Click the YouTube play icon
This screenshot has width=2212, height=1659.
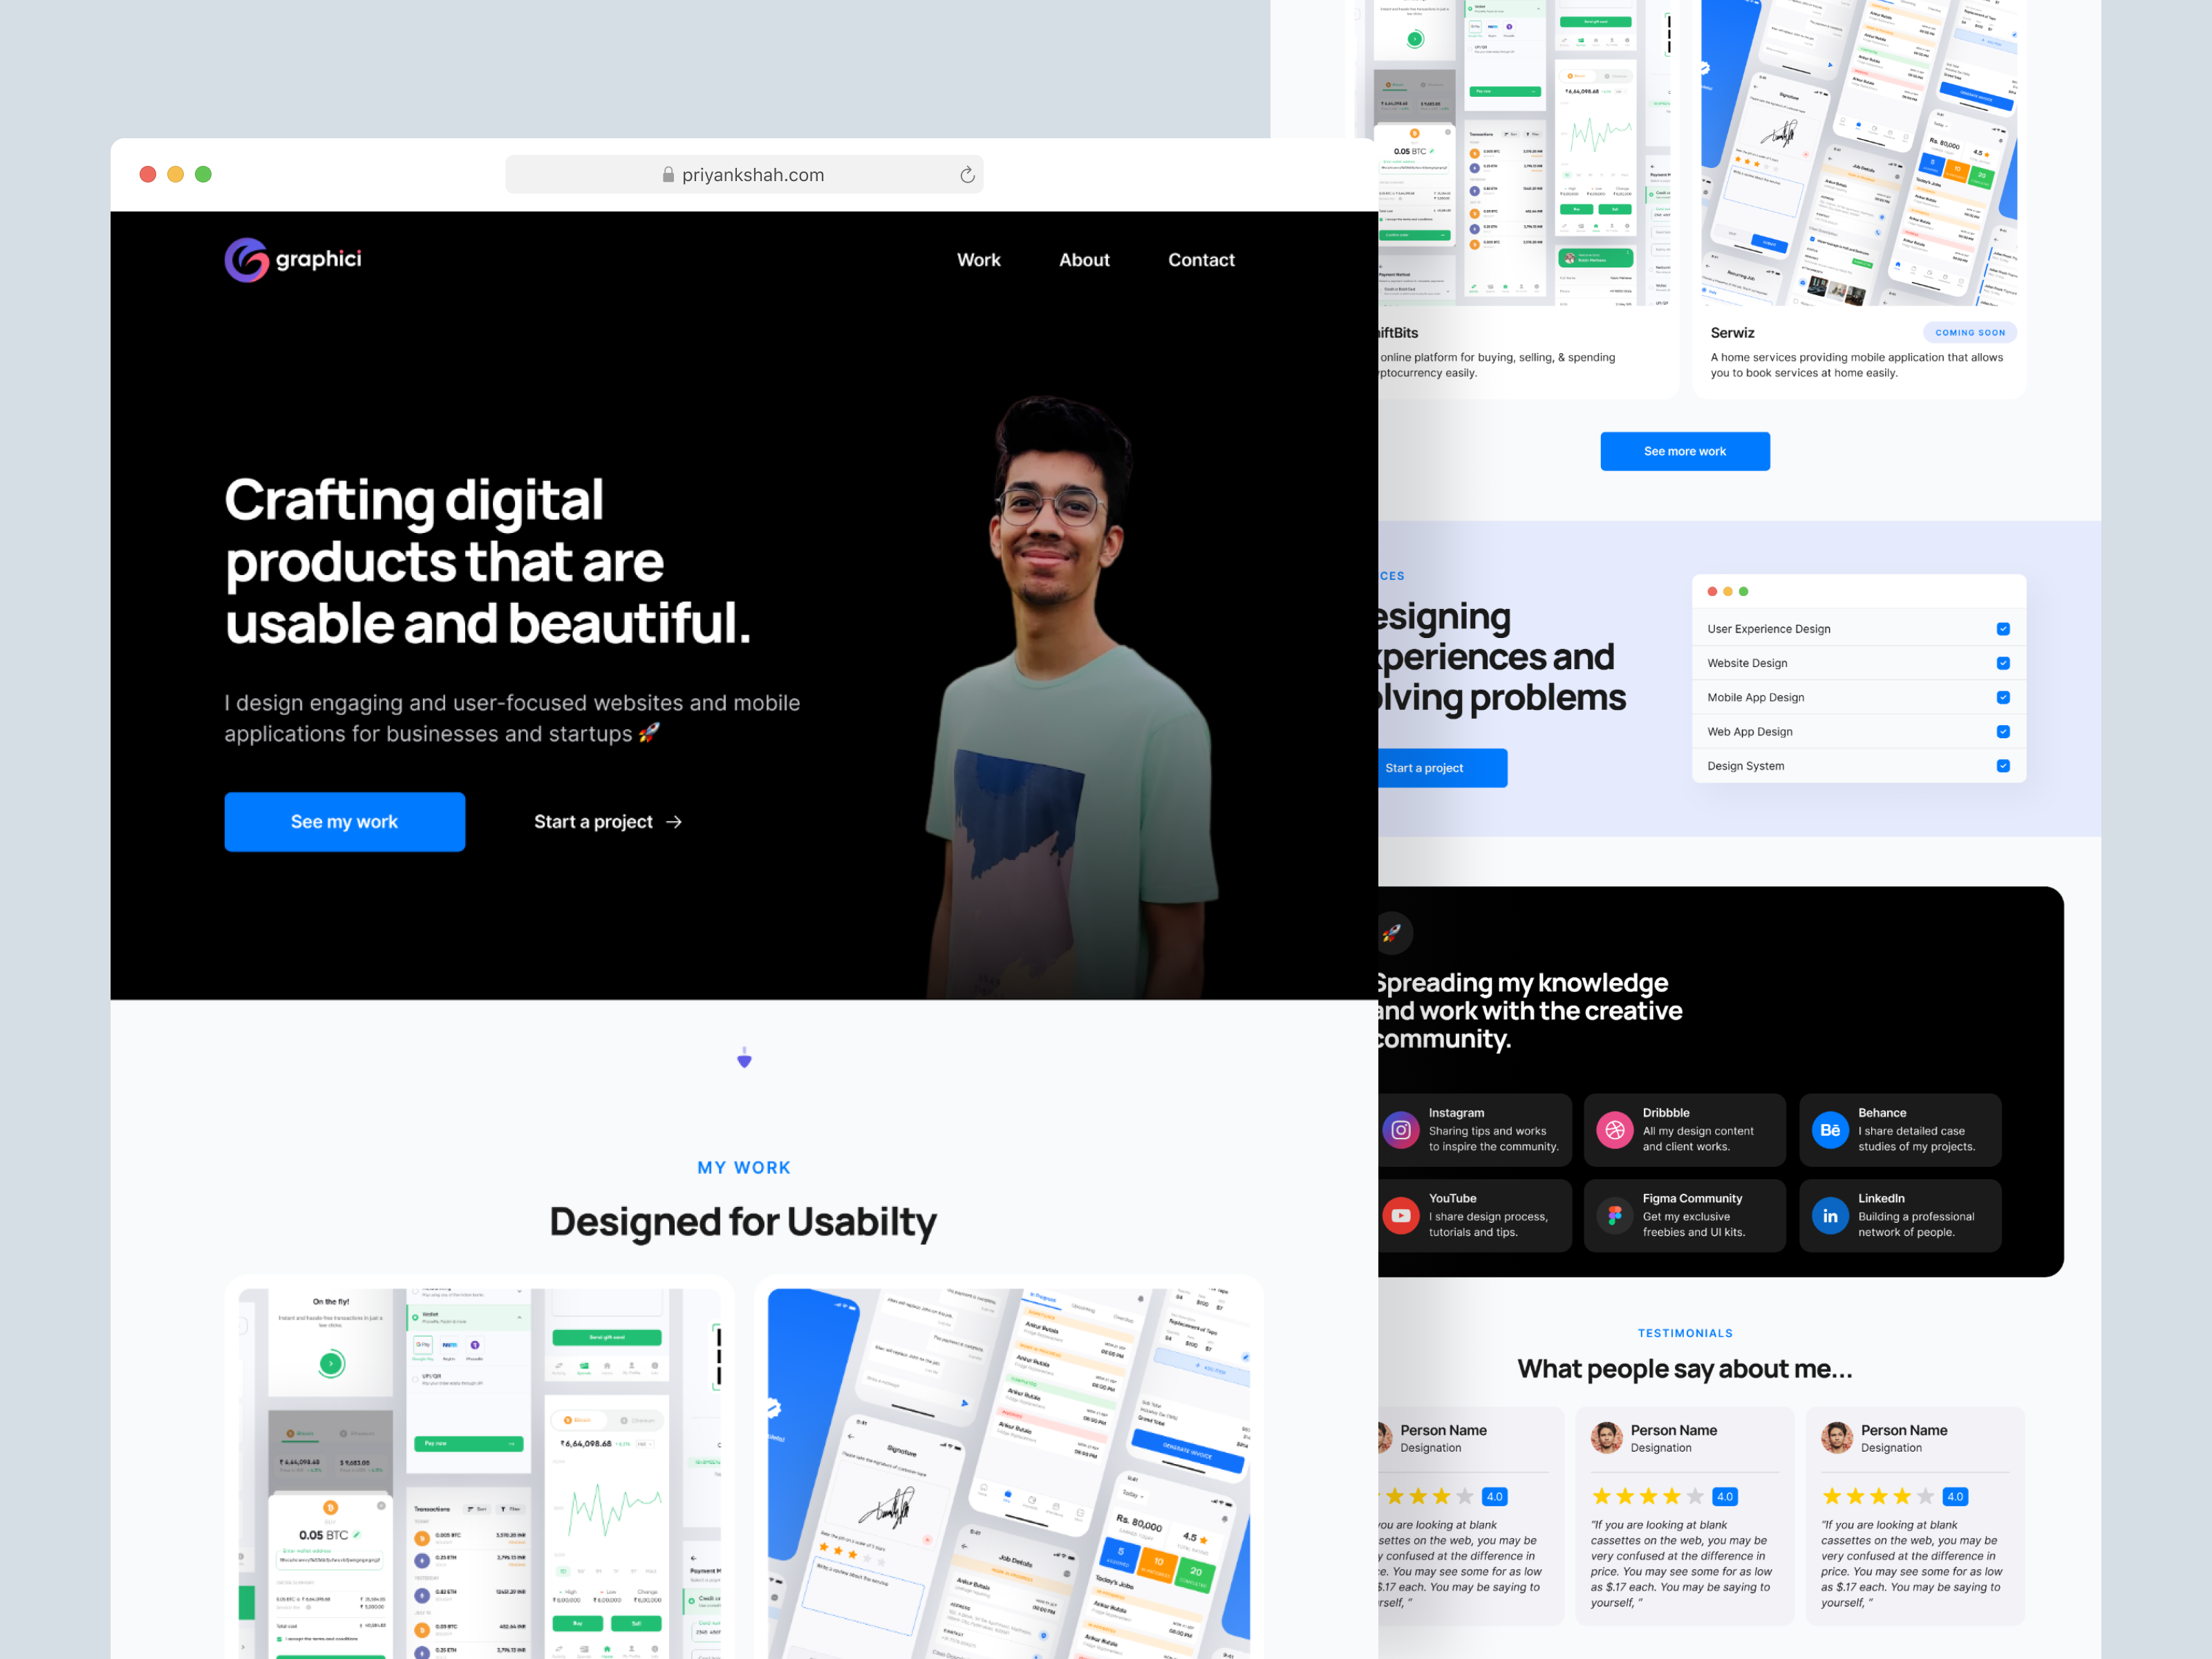click(1400, 1216)
